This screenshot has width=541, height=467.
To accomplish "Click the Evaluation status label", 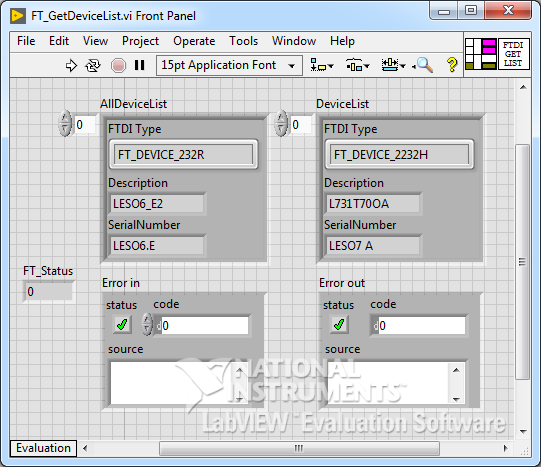I will coord(43,448).
